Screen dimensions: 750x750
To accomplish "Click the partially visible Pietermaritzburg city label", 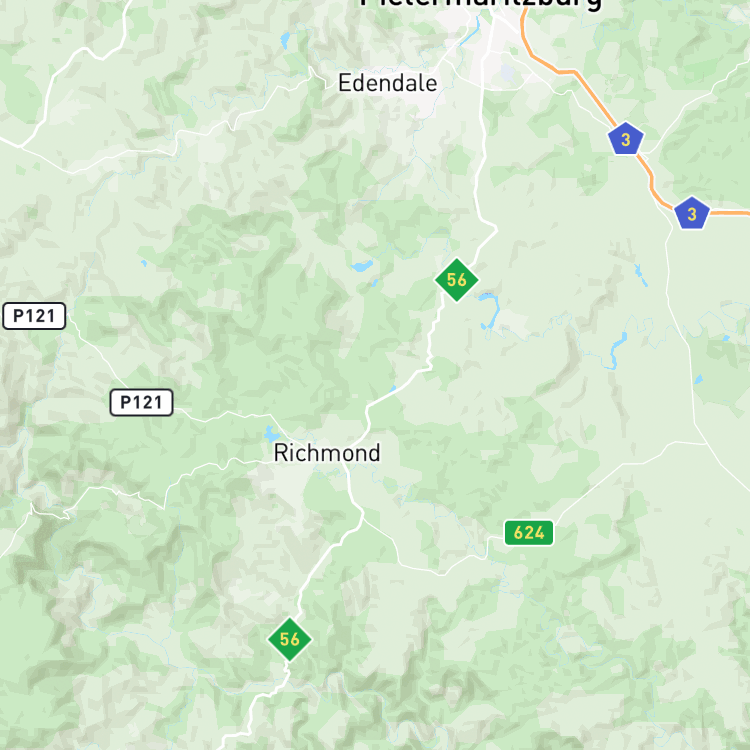I will click(x=481, y=4).
